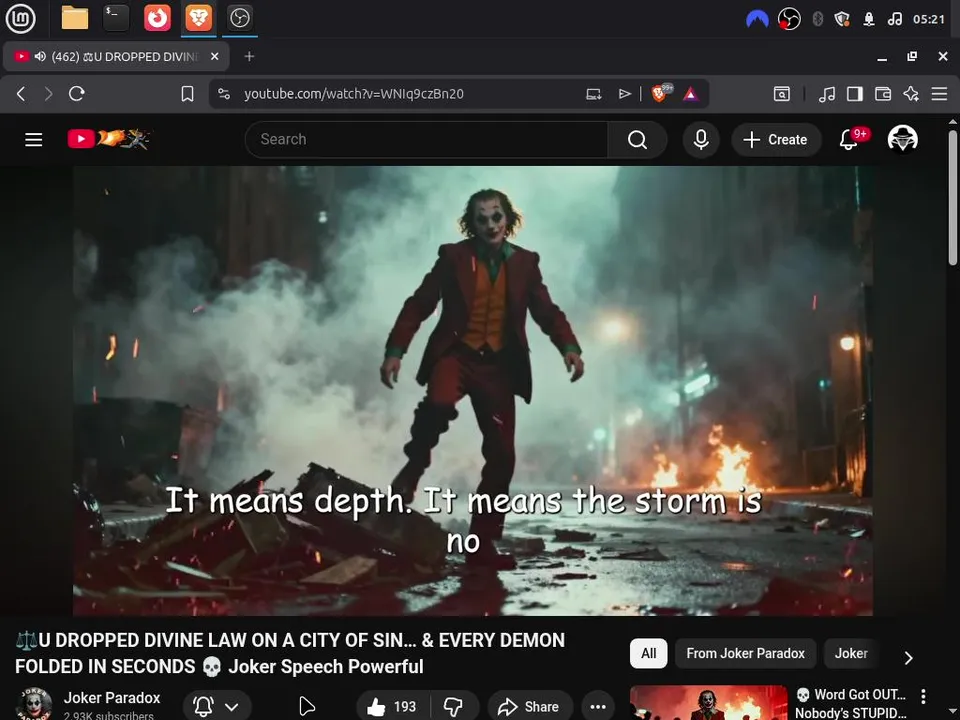Open Leo AI assistant icon
Image resolution: width=960 pixels, height=720 pixels.
point(911,94)
